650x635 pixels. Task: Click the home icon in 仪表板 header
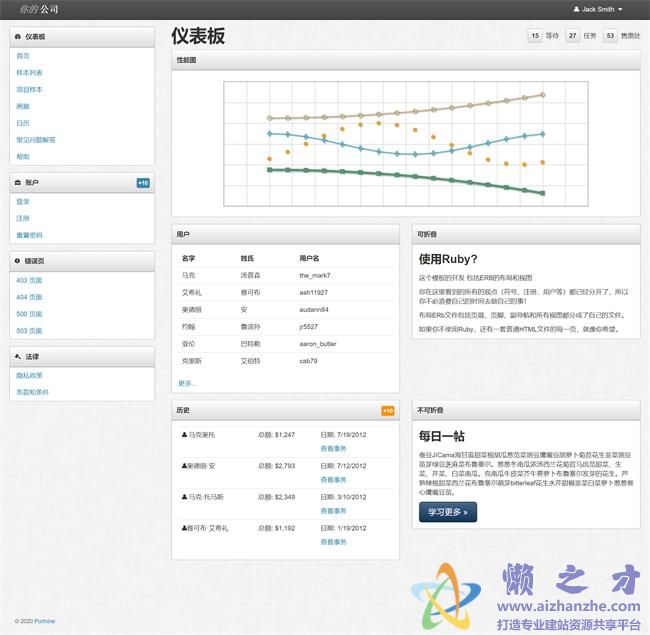pyautogui.click(x=18, y=36)
